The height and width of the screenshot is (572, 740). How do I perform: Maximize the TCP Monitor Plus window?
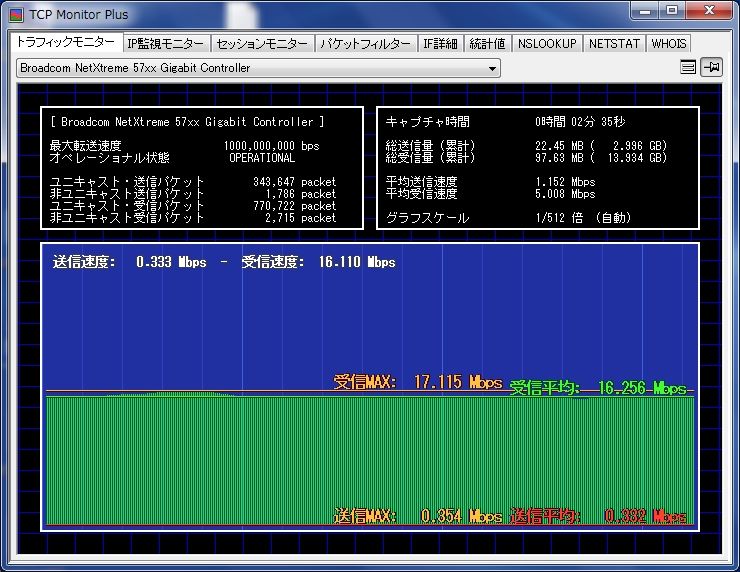click(672, 11)
